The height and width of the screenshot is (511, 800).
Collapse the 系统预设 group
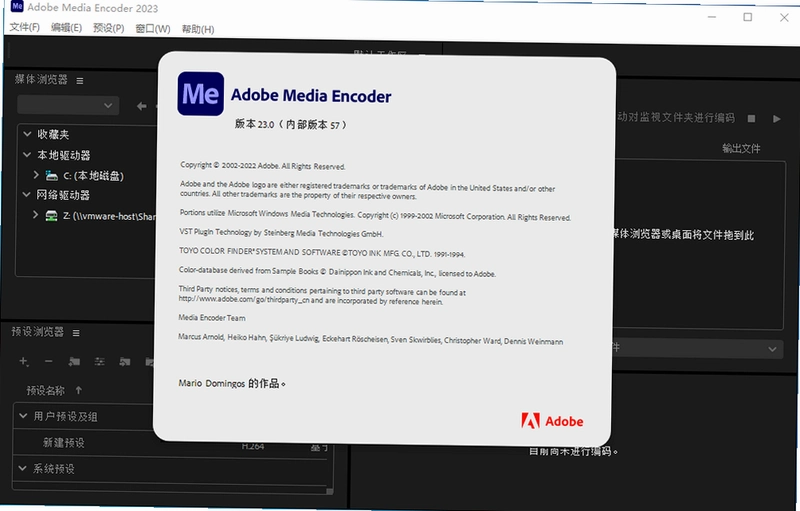[x=22, y=468]
